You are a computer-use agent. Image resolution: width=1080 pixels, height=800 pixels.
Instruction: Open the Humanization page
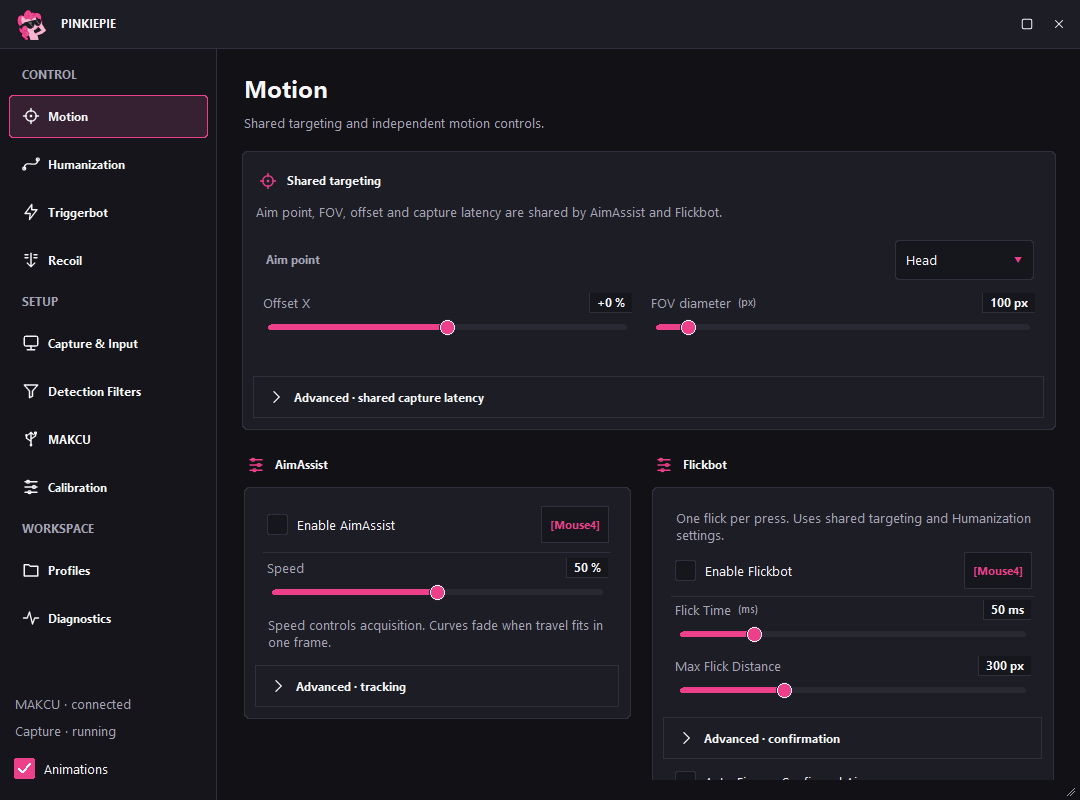point(108,165)
